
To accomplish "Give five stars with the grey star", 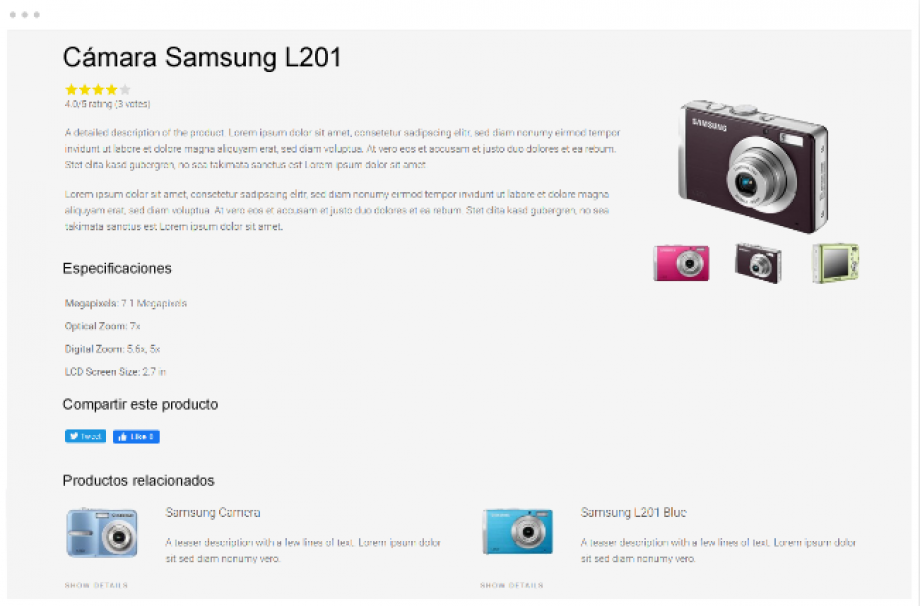I will tap(125, 89).
